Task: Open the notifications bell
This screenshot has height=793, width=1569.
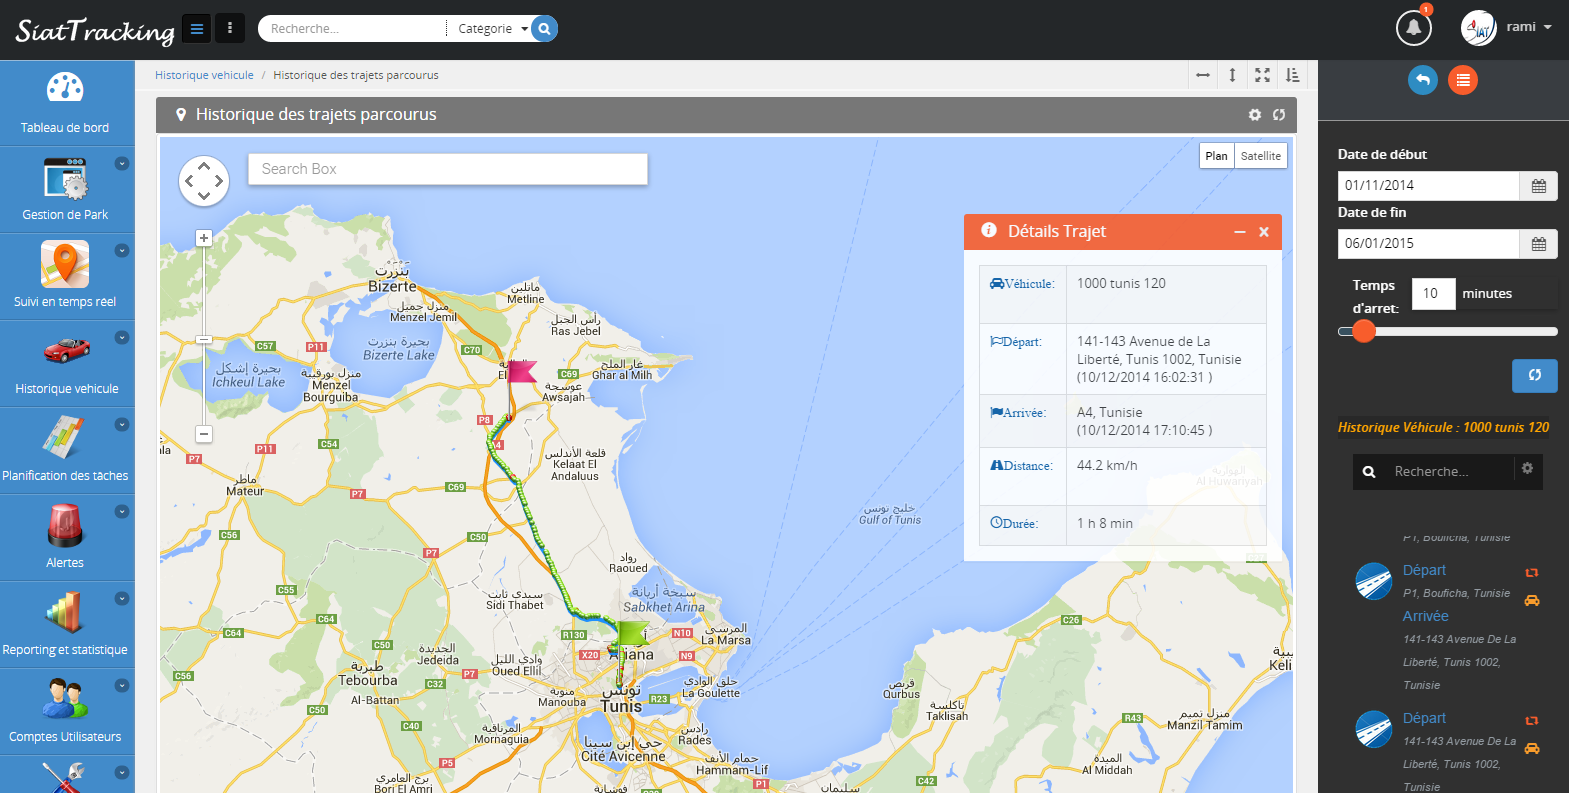Action: (1413, 28)
